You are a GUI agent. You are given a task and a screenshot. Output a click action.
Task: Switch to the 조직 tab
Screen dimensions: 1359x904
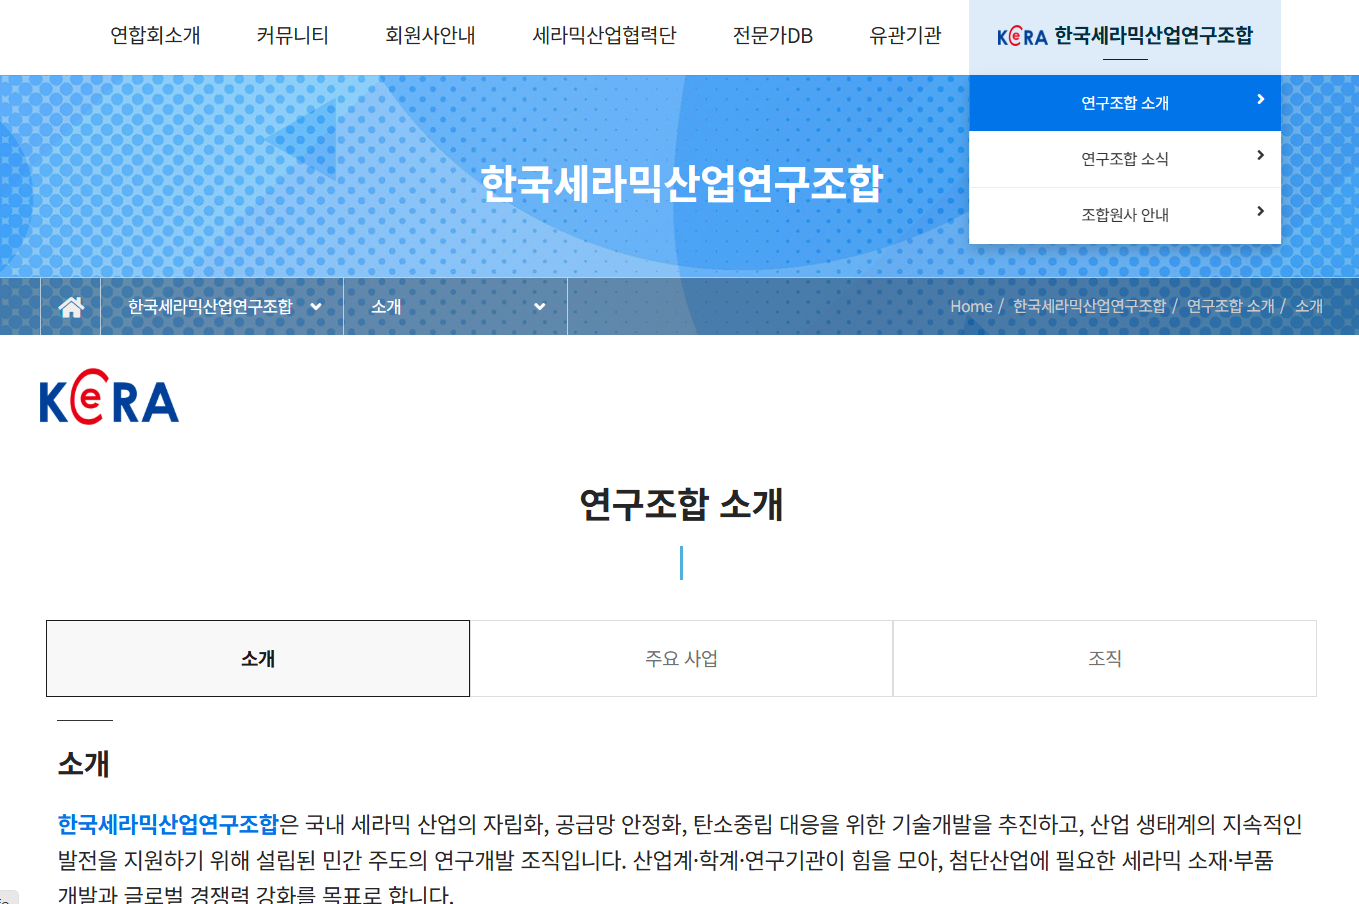point(1105,658)
